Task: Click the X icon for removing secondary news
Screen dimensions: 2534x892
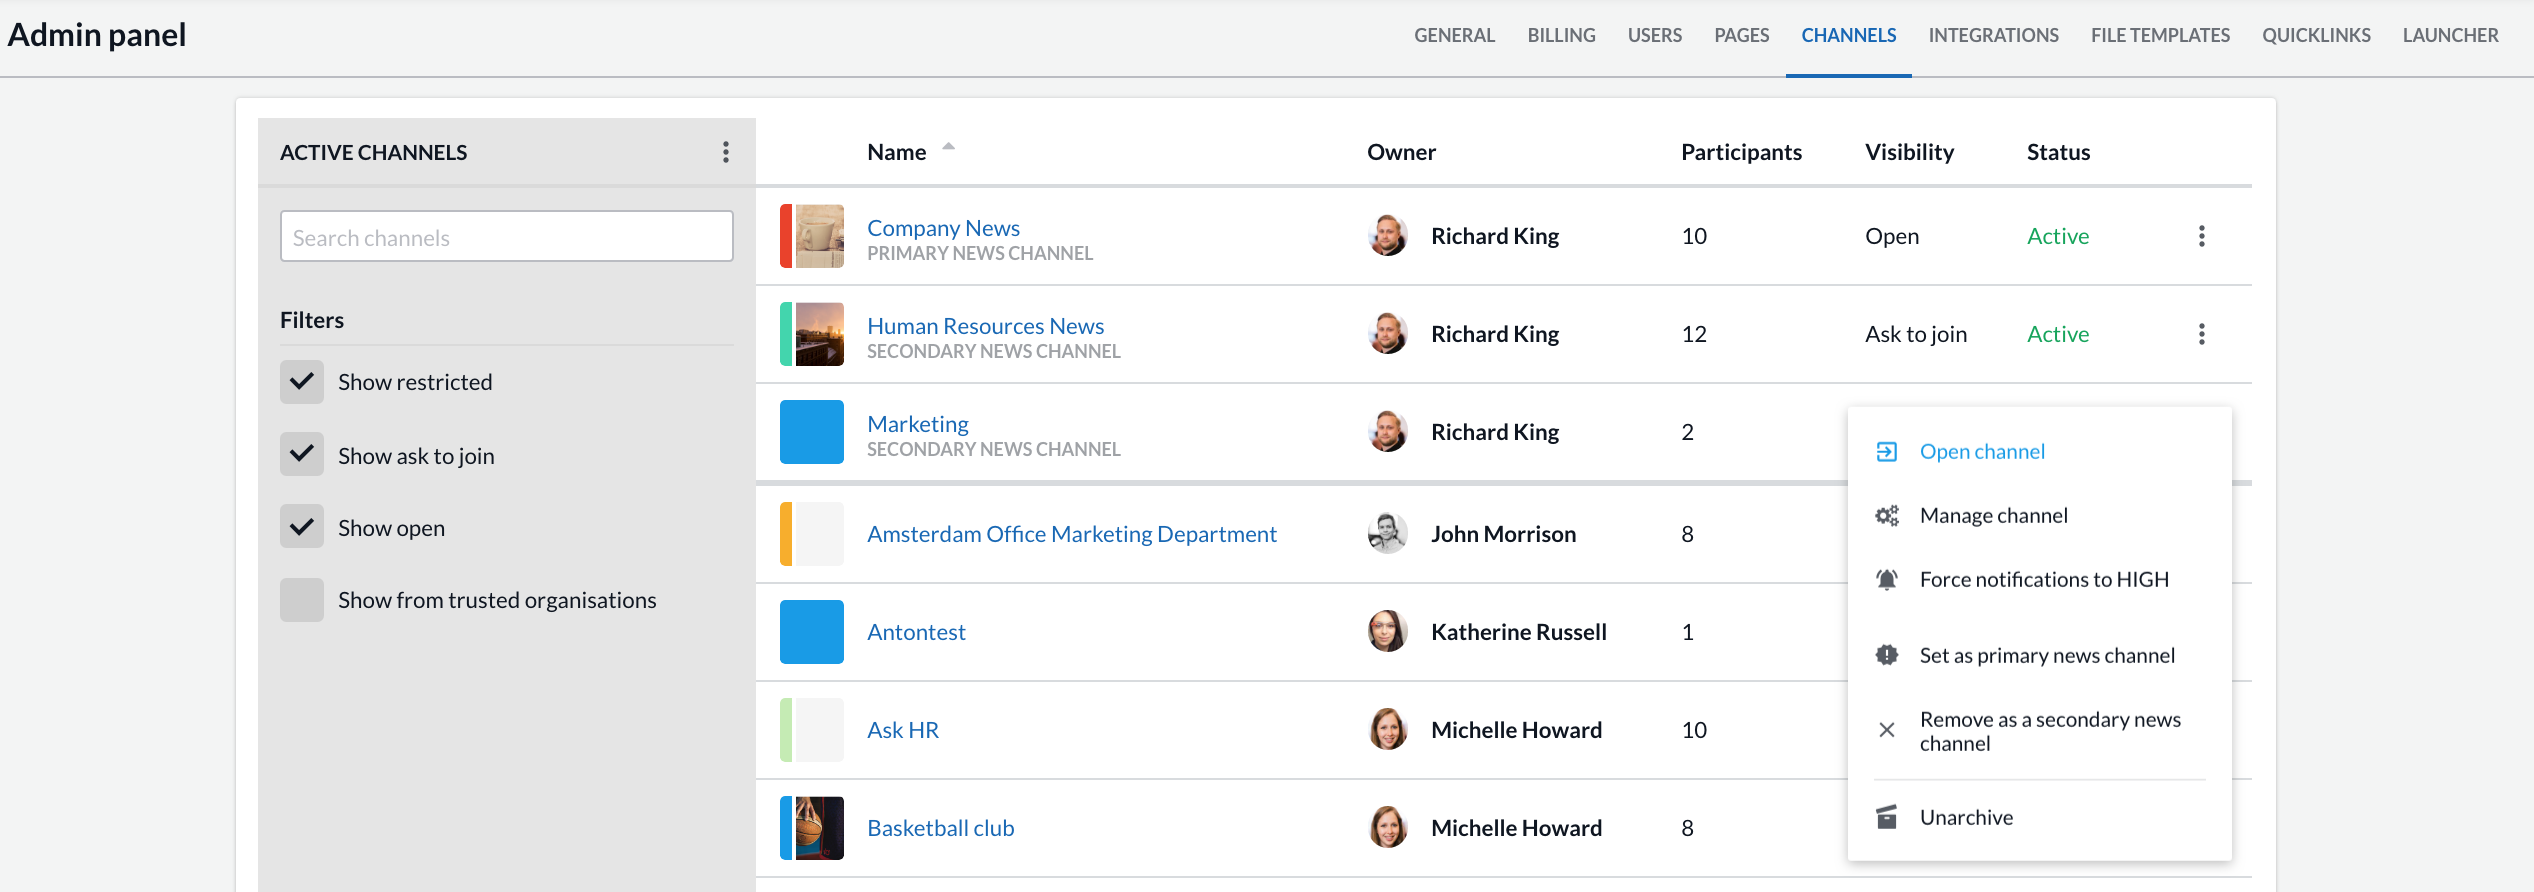Action: (x=1886, y=730)
